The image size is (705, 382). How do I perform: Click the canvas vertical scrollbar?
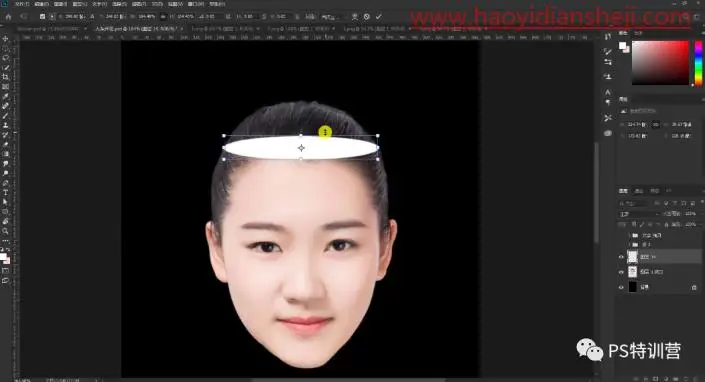click(597, 193)
